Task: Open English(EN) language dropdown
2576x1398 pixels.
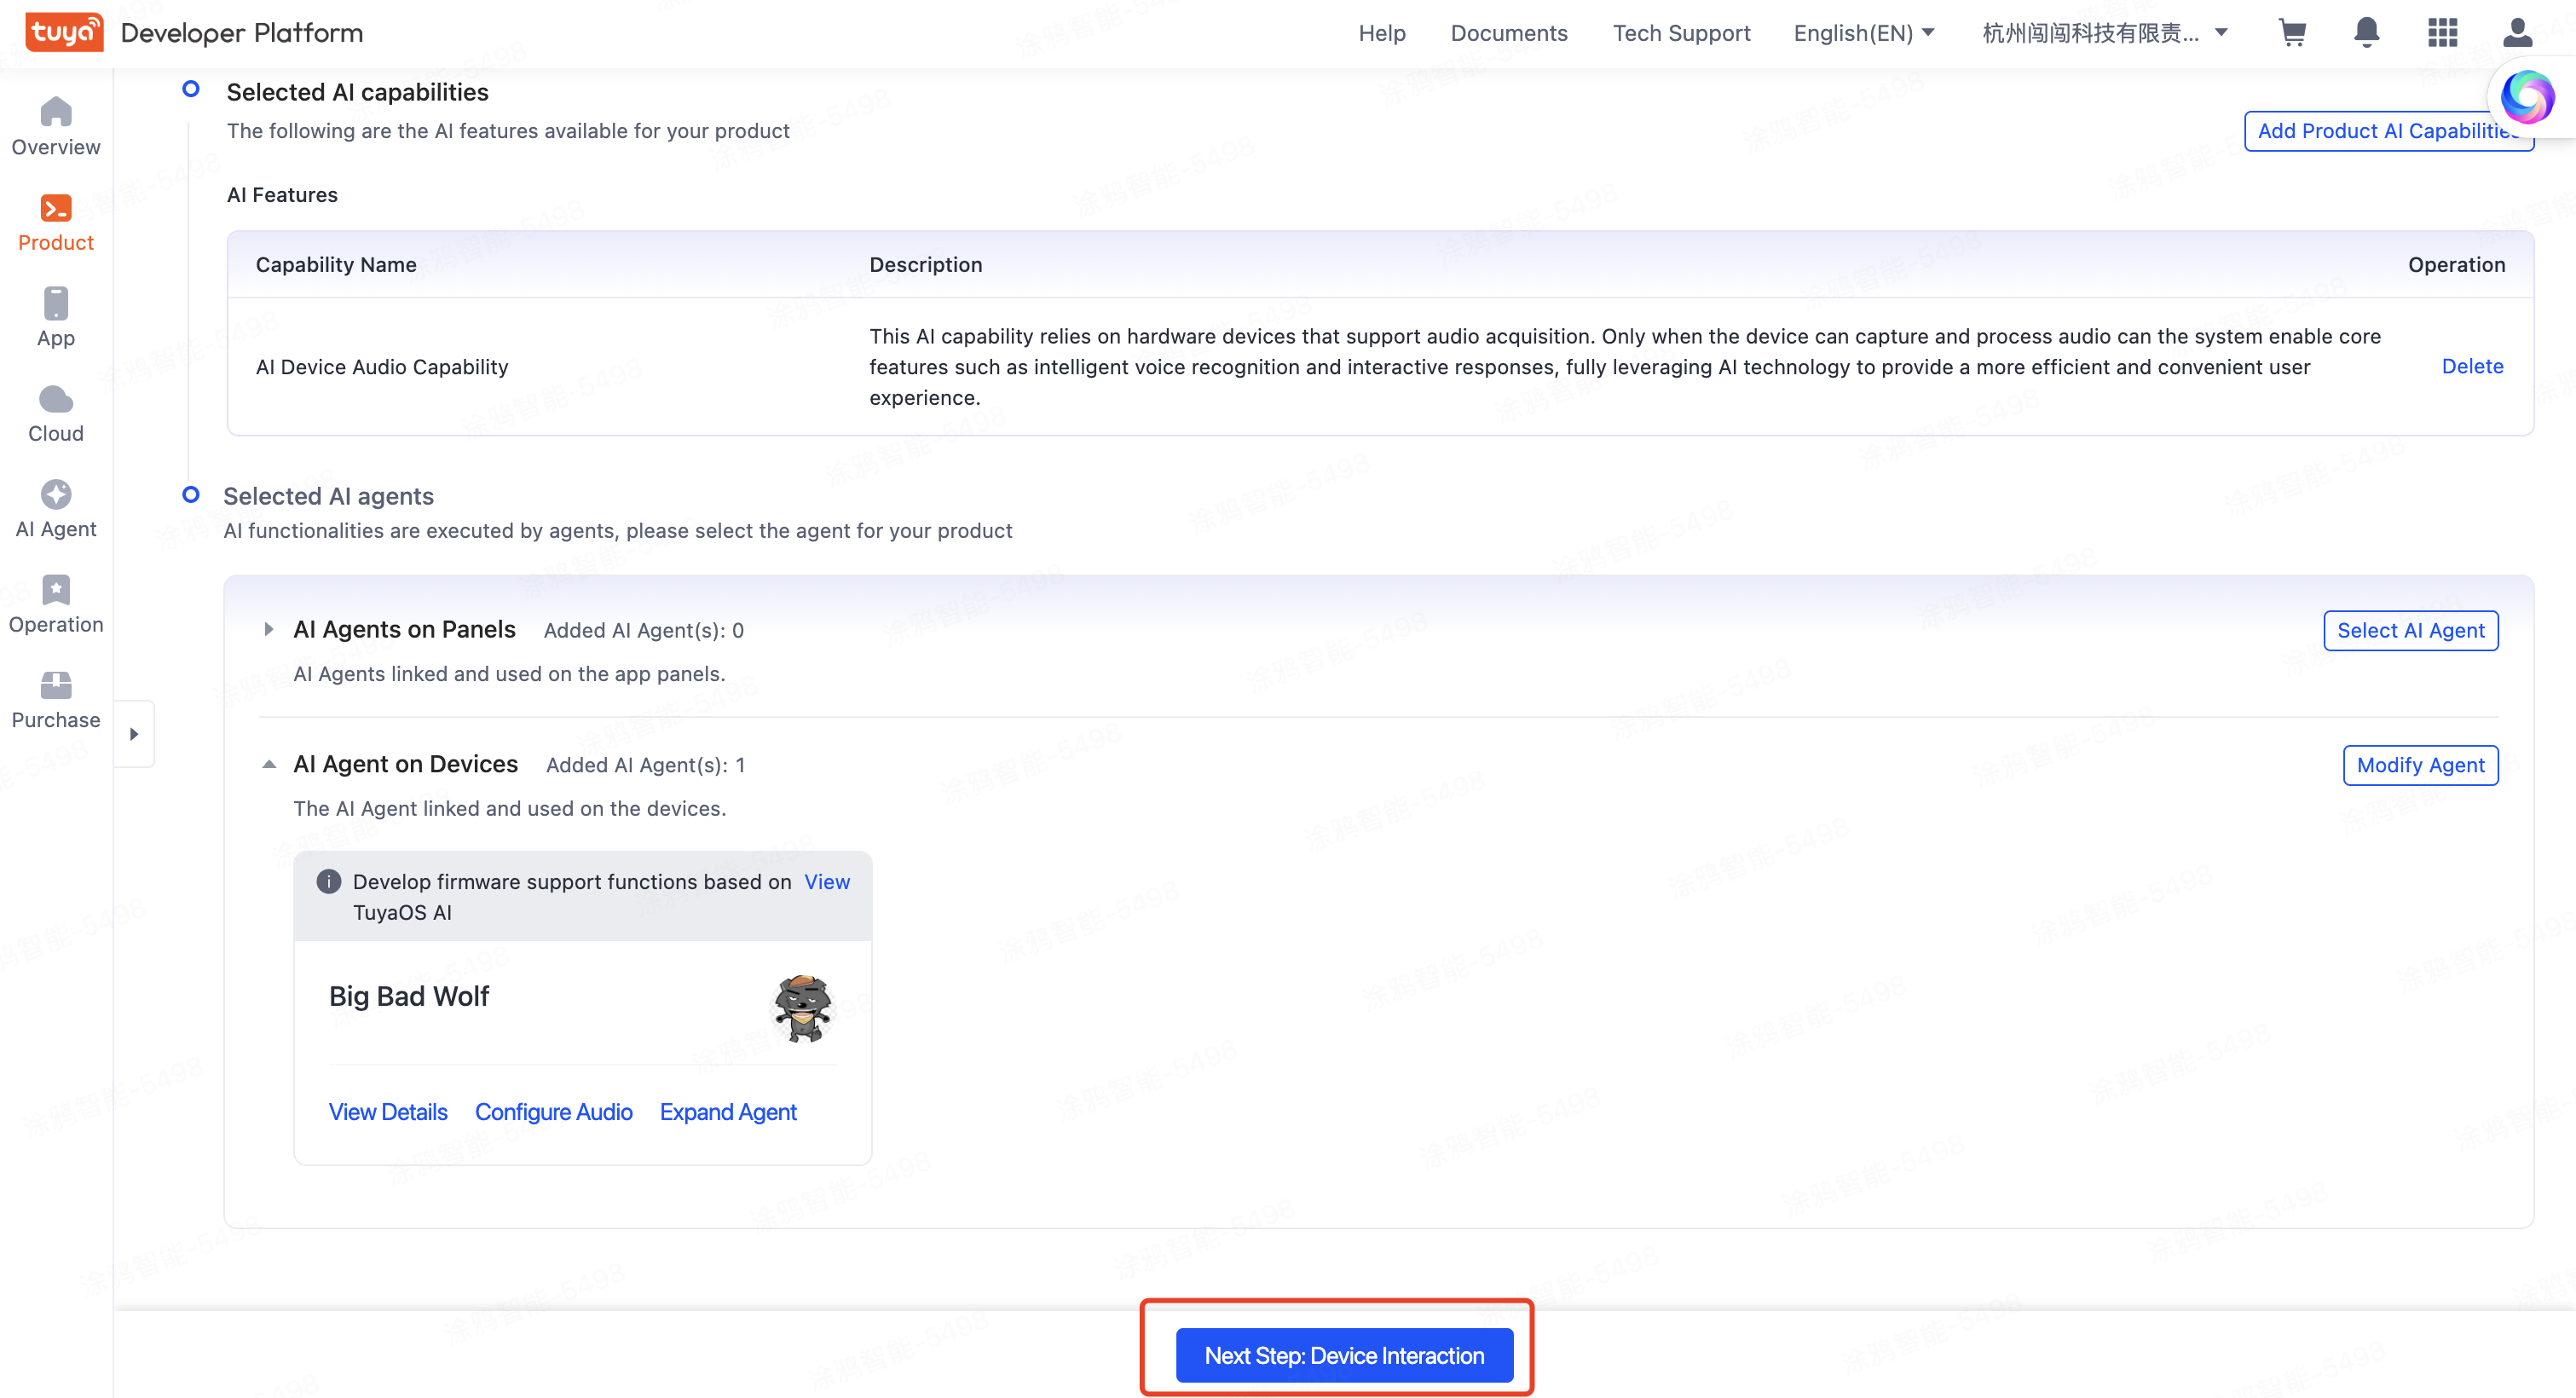Action: (x=1863, y=33)
